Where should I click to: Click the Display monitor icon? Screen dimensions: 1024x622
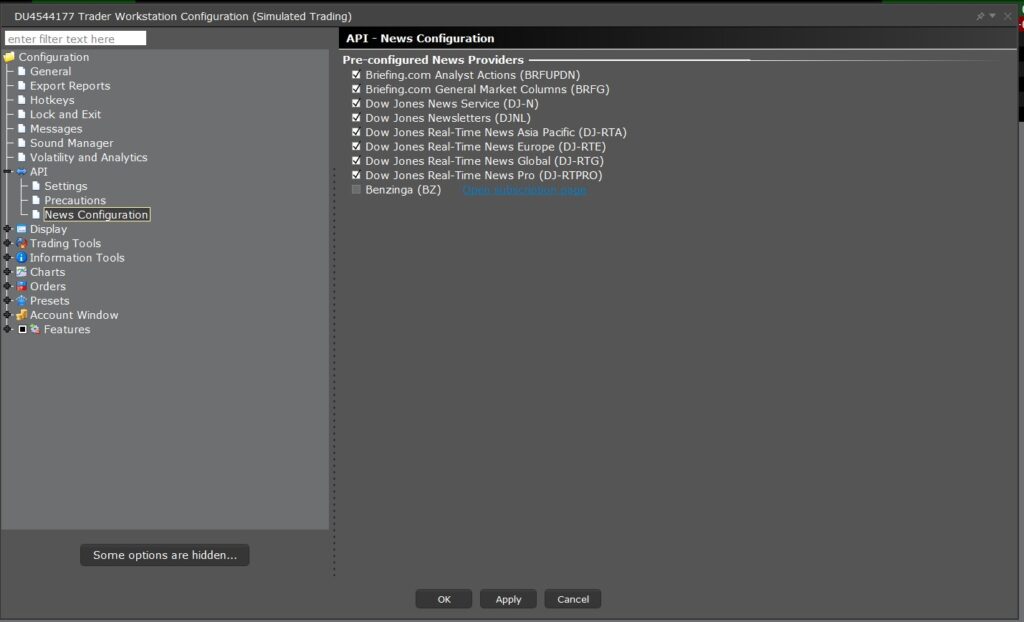(x=22, y=229)
